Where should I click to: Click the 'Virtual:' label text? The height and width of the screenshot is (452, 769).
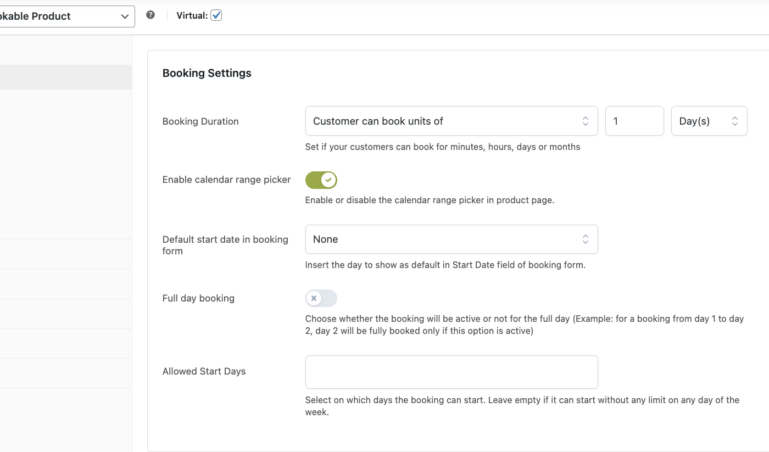pos(191,15)
